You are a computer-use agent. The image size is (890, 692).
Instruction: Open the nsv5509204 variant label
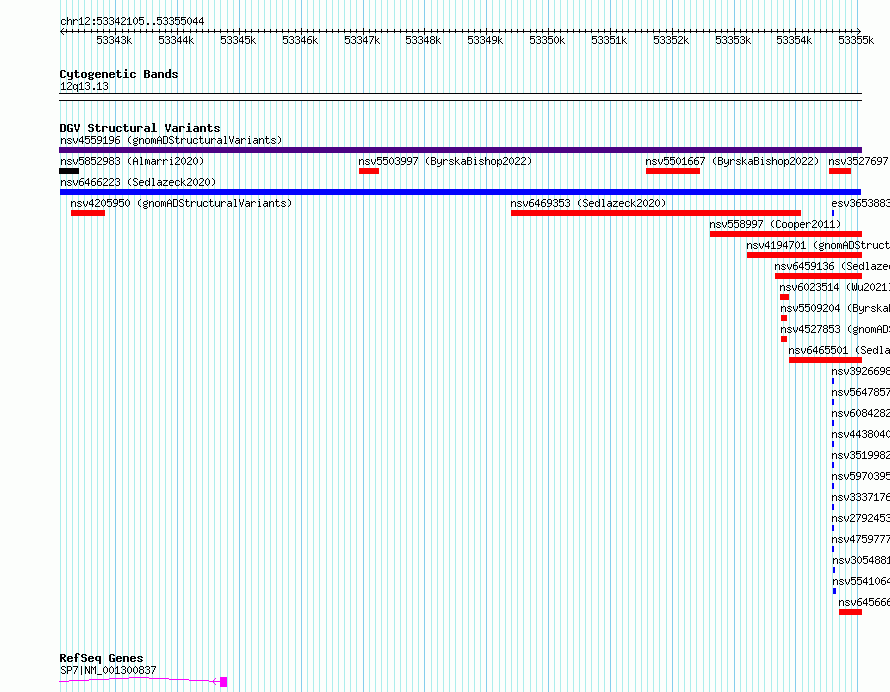pyautogui.click(x=835, y=308)
